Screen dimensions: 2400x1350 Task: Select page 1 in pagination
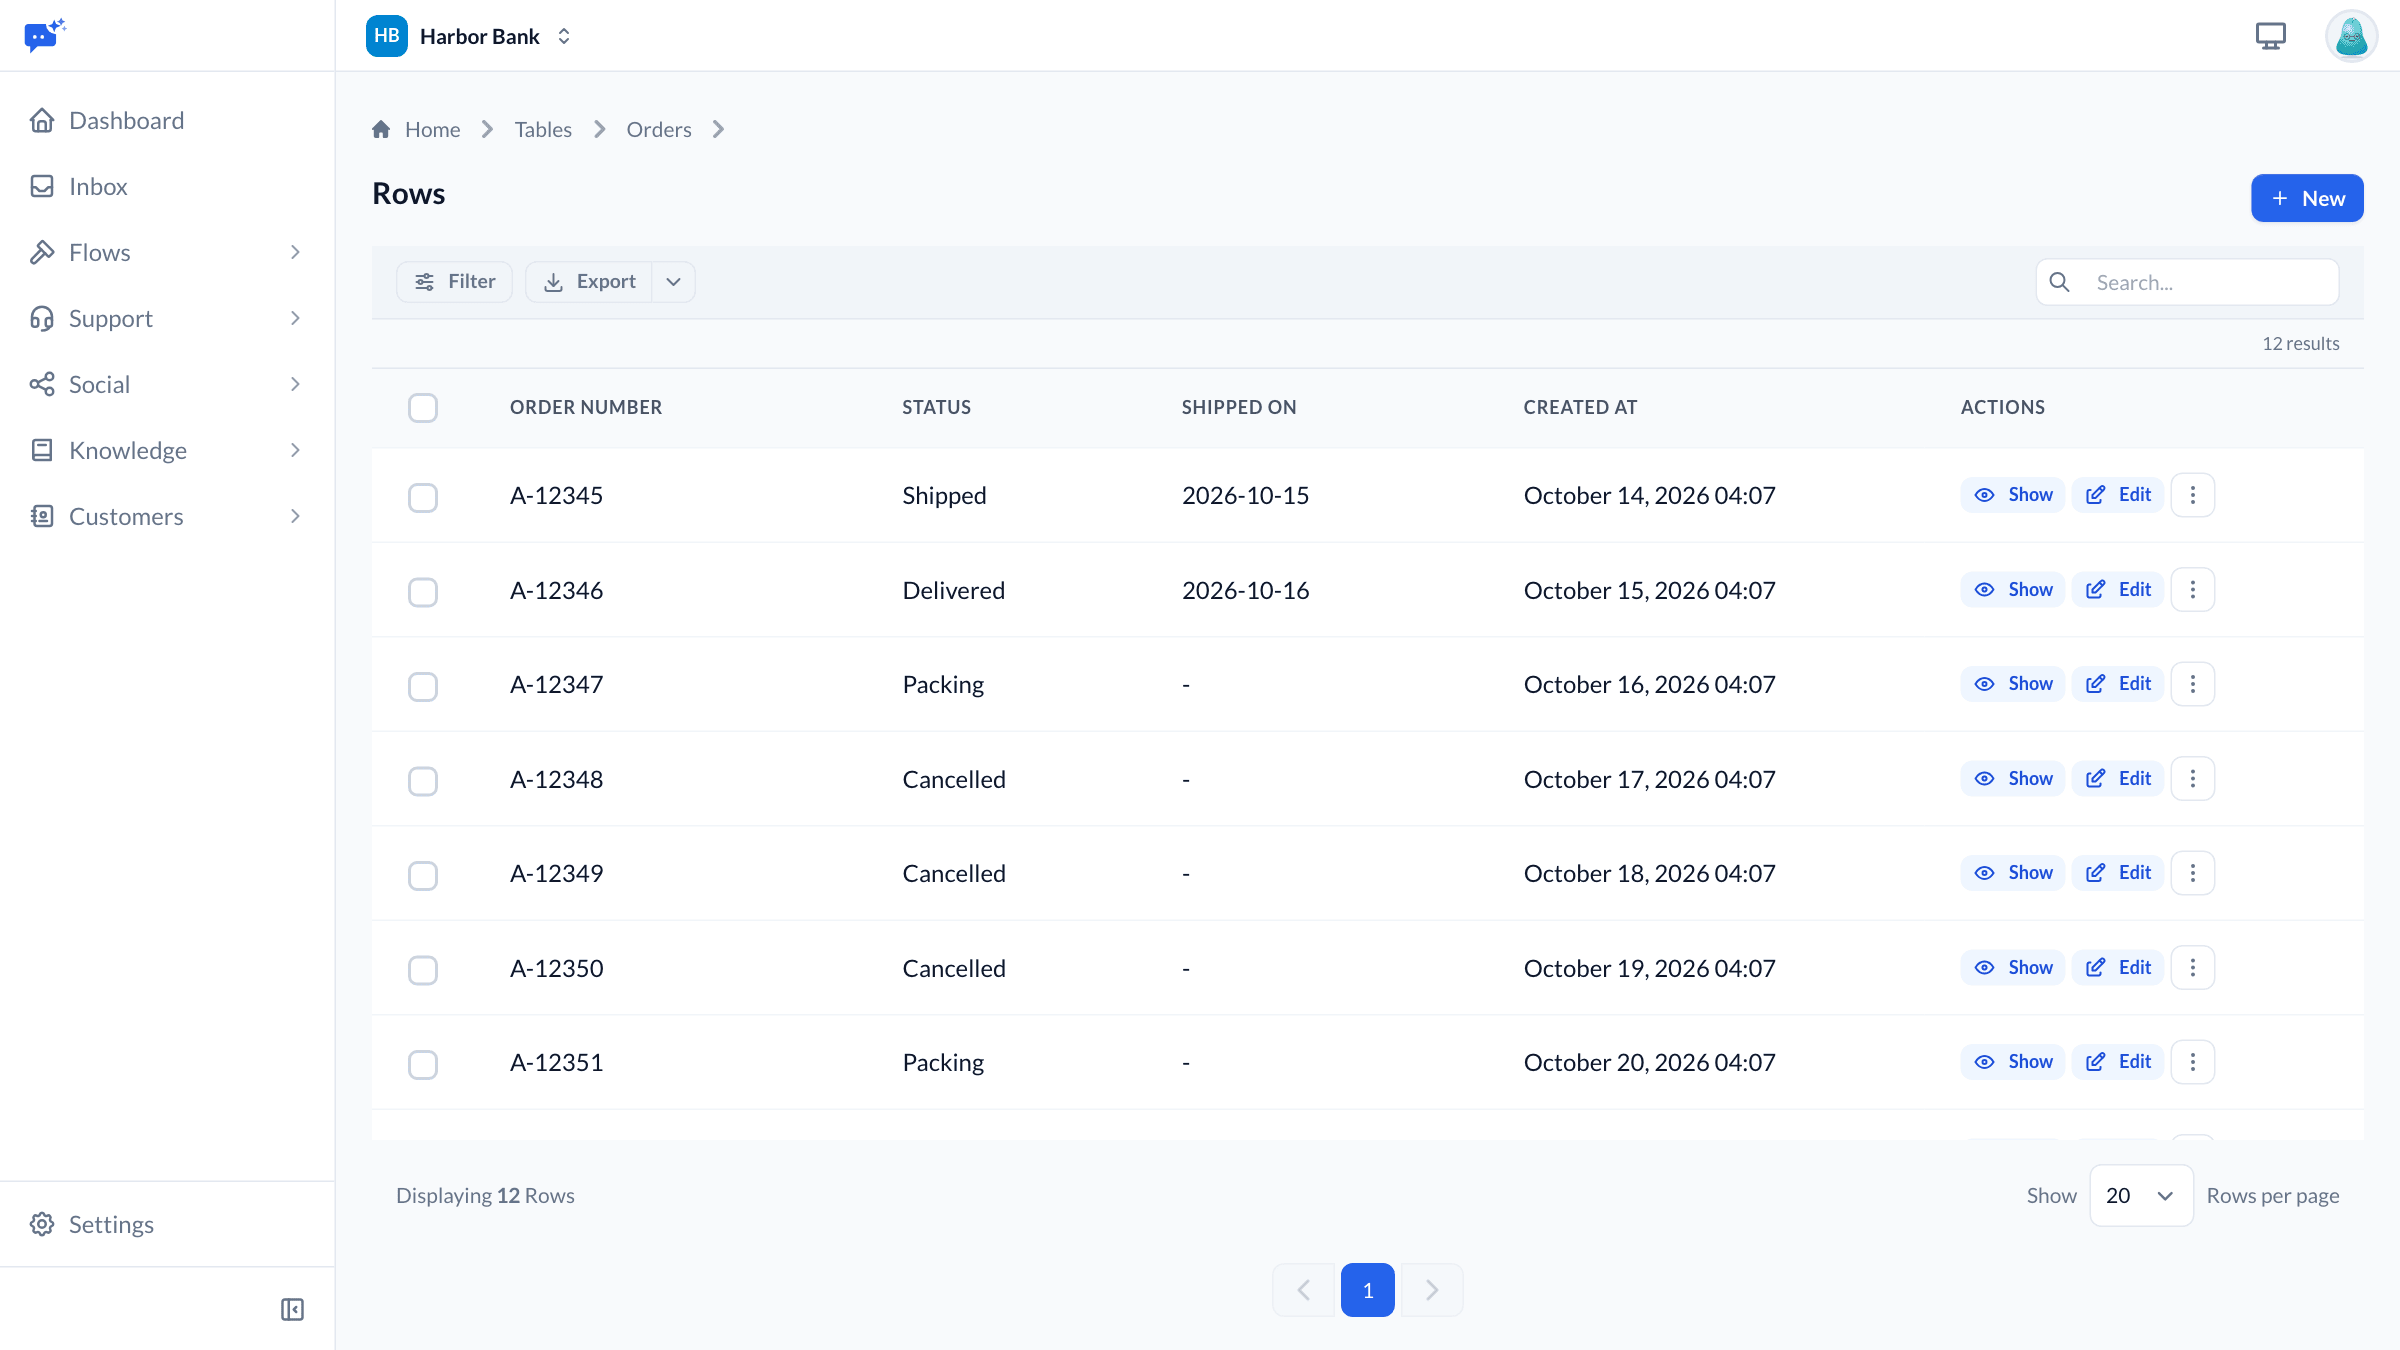coord(1368,1290)
